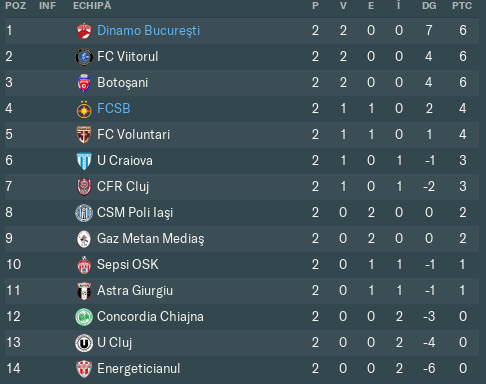Select the Astra Giurgiu team name
Screen dimensions: 486x384
135,290
